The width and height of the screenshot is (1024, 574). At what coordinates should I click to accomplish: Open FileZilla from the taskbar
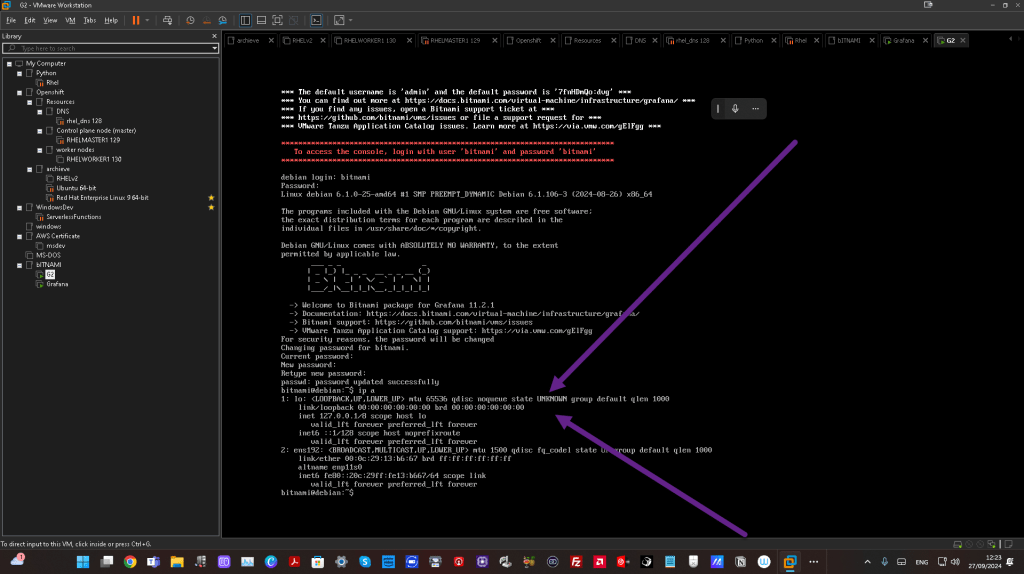[576, 562]
